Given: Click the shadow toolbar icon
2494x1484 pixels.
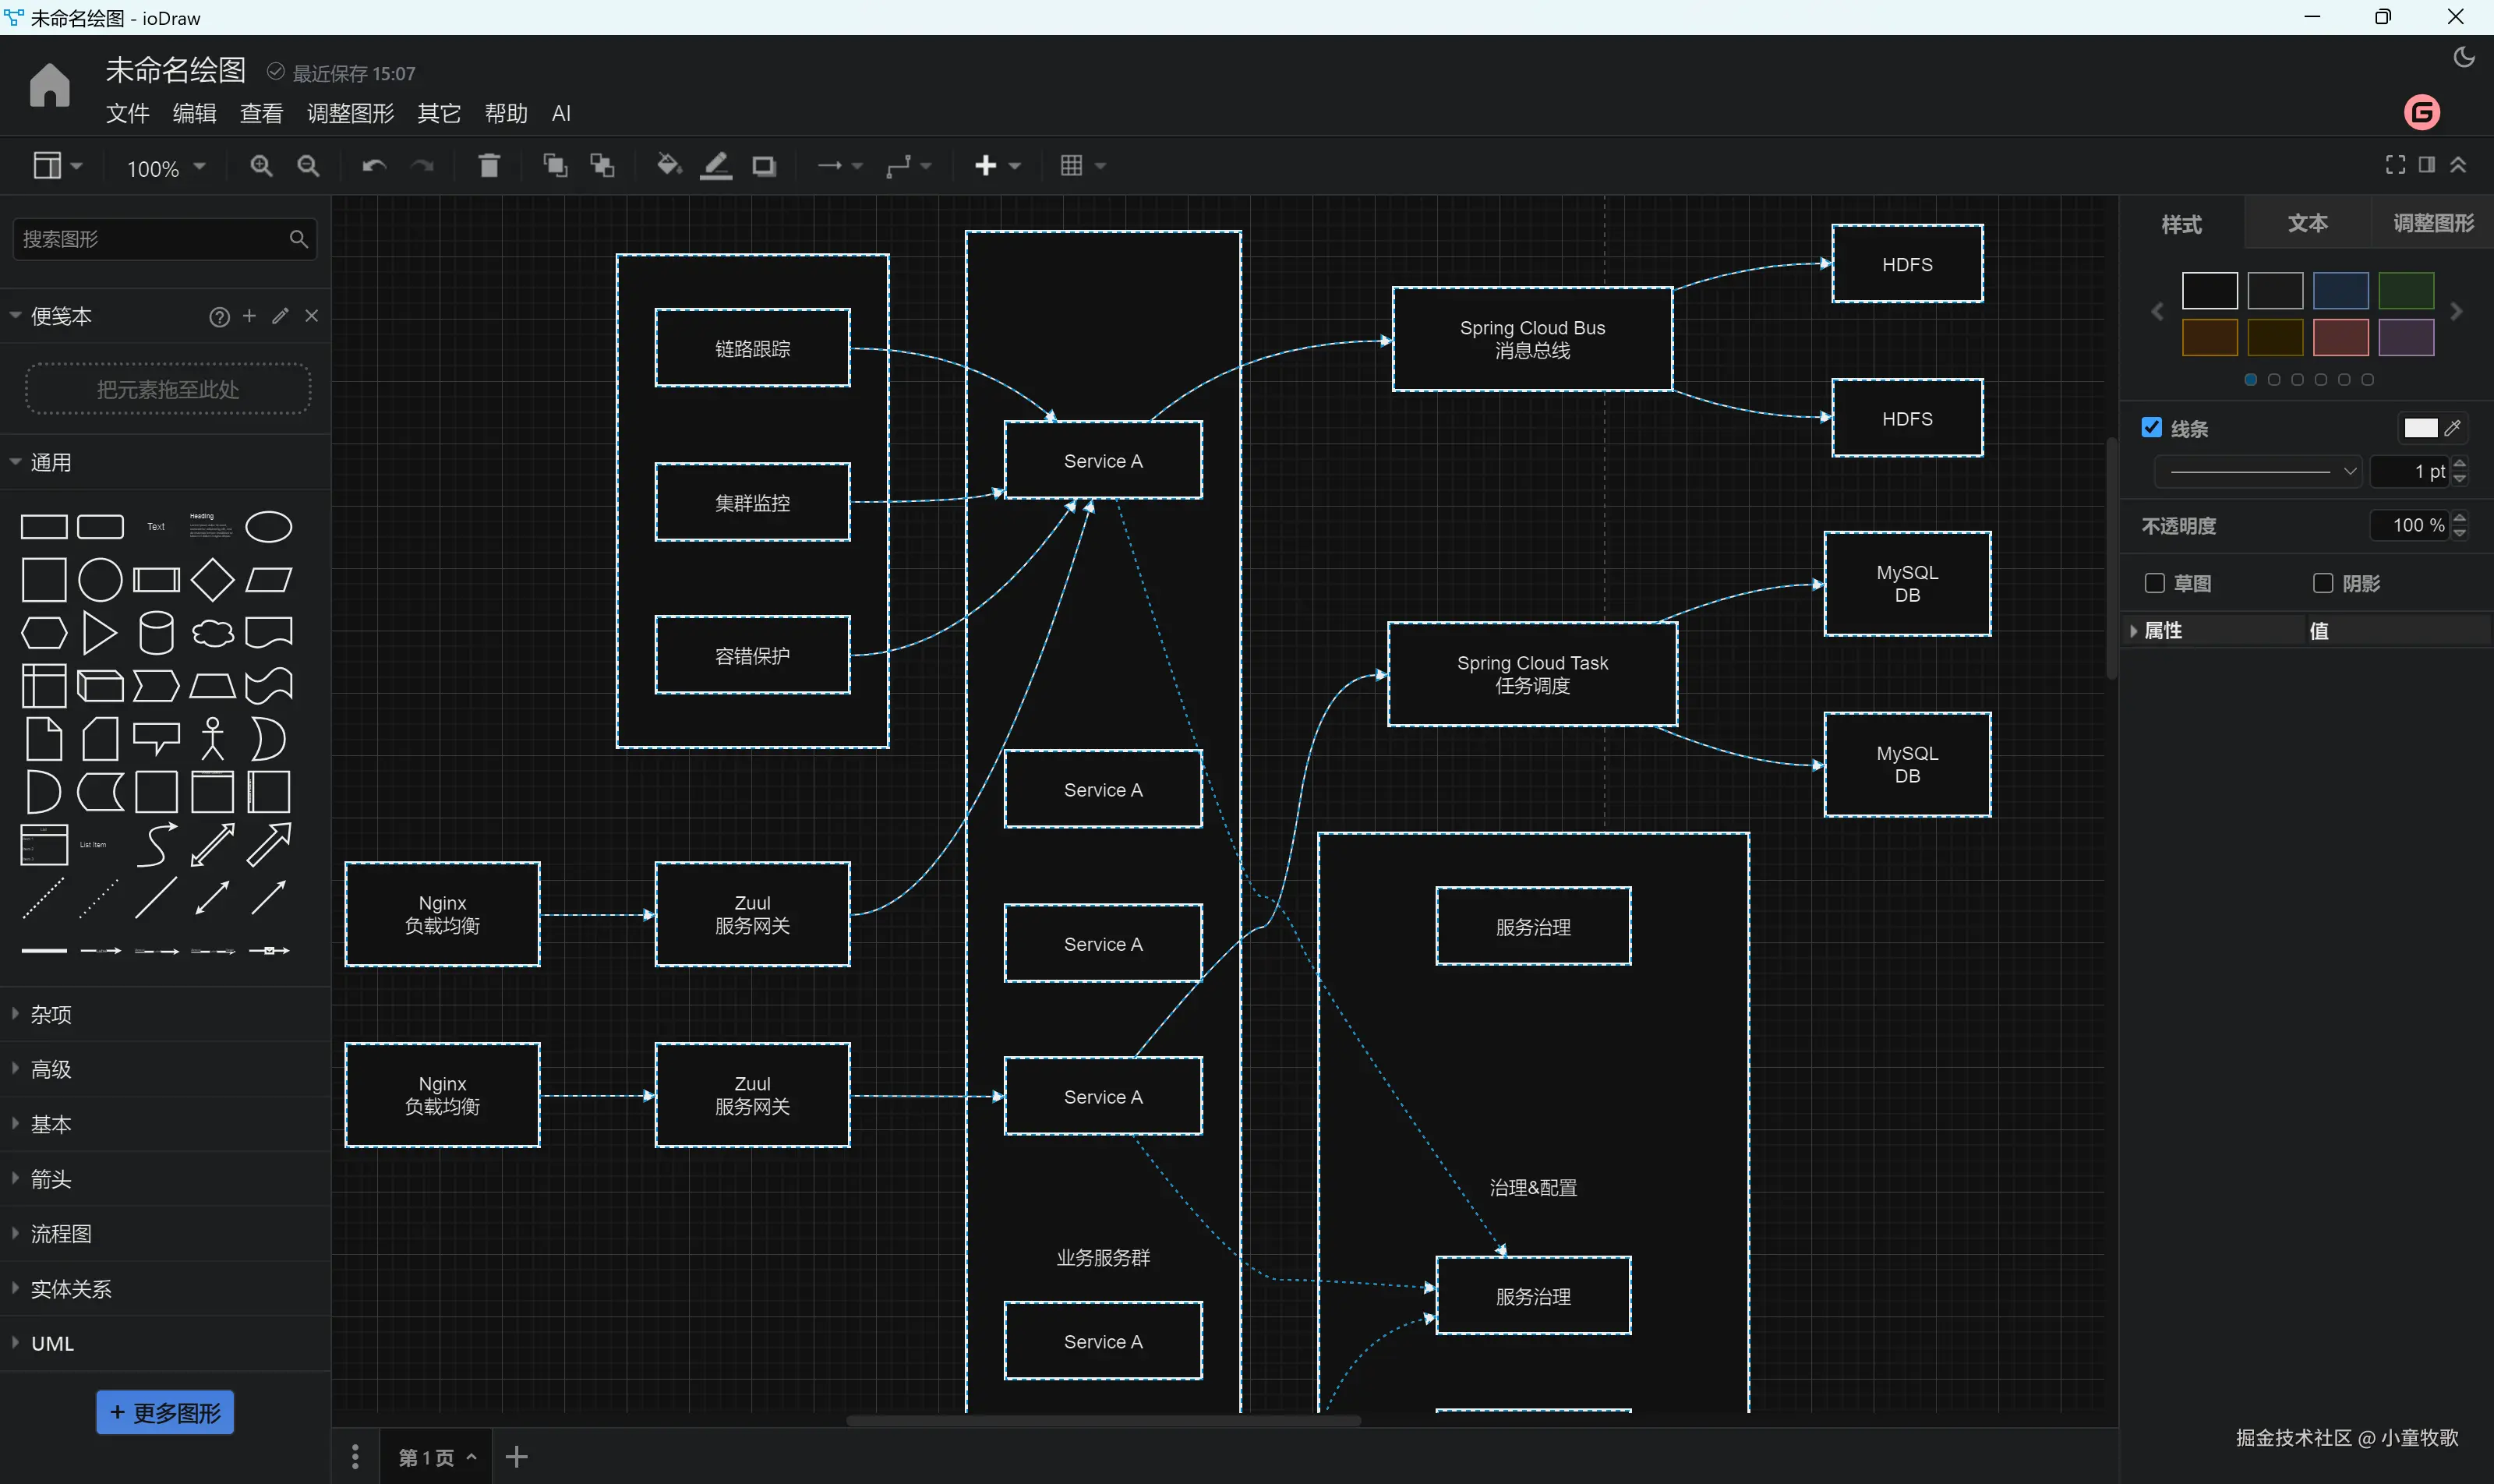Looking at the screenshot, I should (x=764, y=166).
